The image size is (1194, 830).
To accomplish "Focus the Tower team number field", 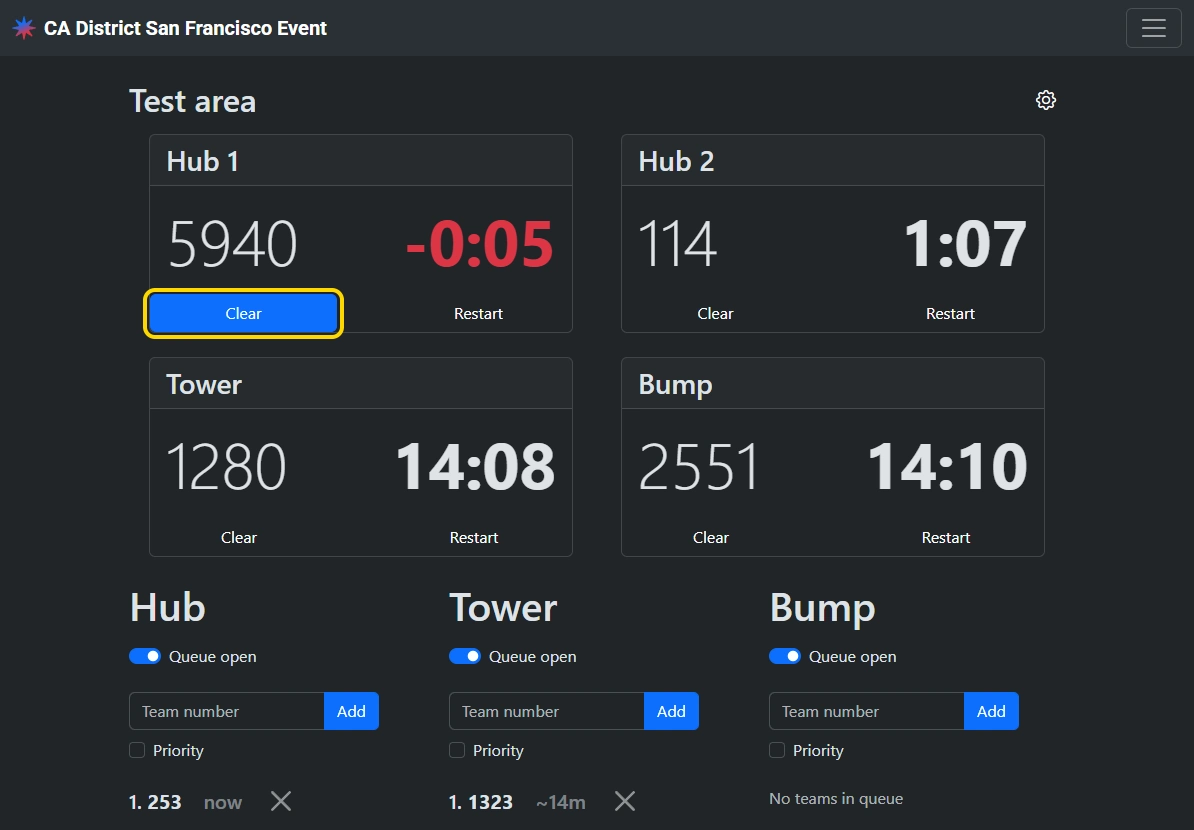I will pyautogui.click(x=546, y=711).
